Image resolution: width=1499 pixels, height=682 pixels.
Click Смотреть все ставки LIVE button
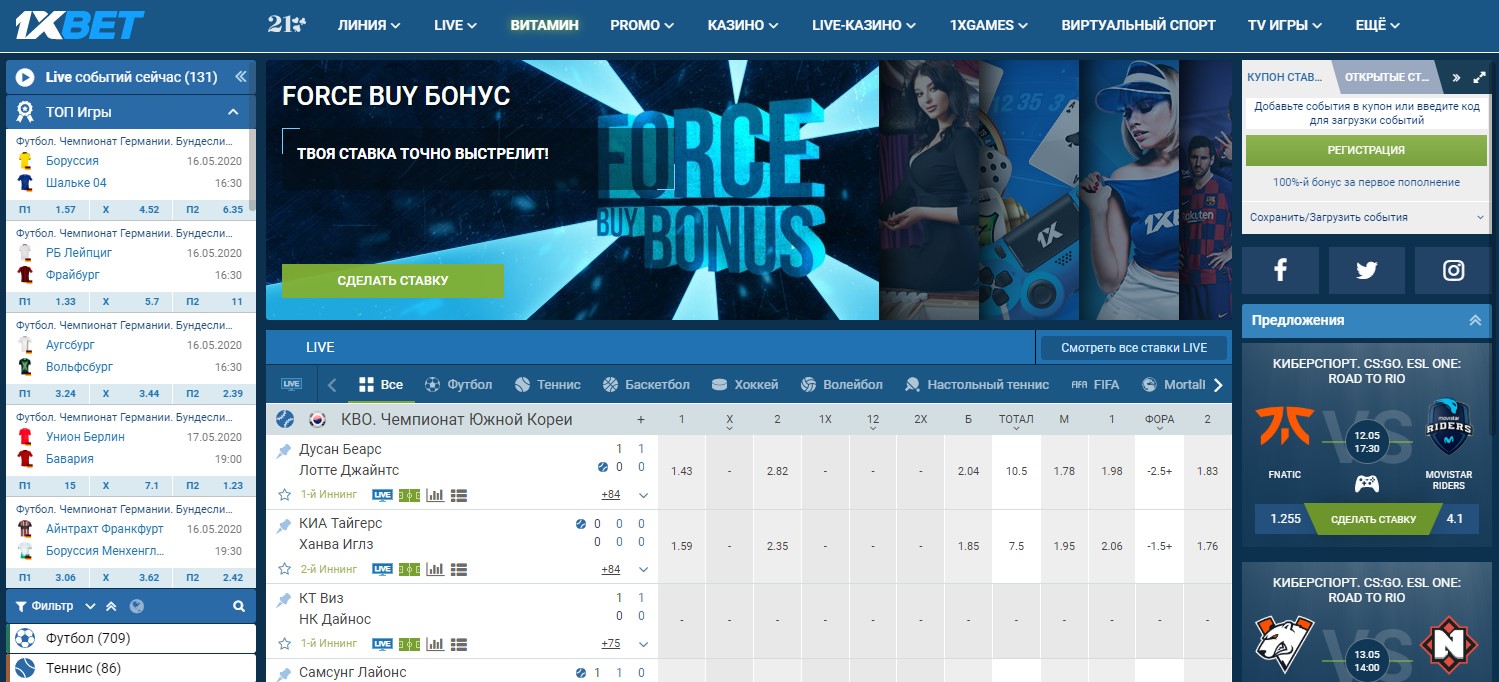(x=1133, y=348)
